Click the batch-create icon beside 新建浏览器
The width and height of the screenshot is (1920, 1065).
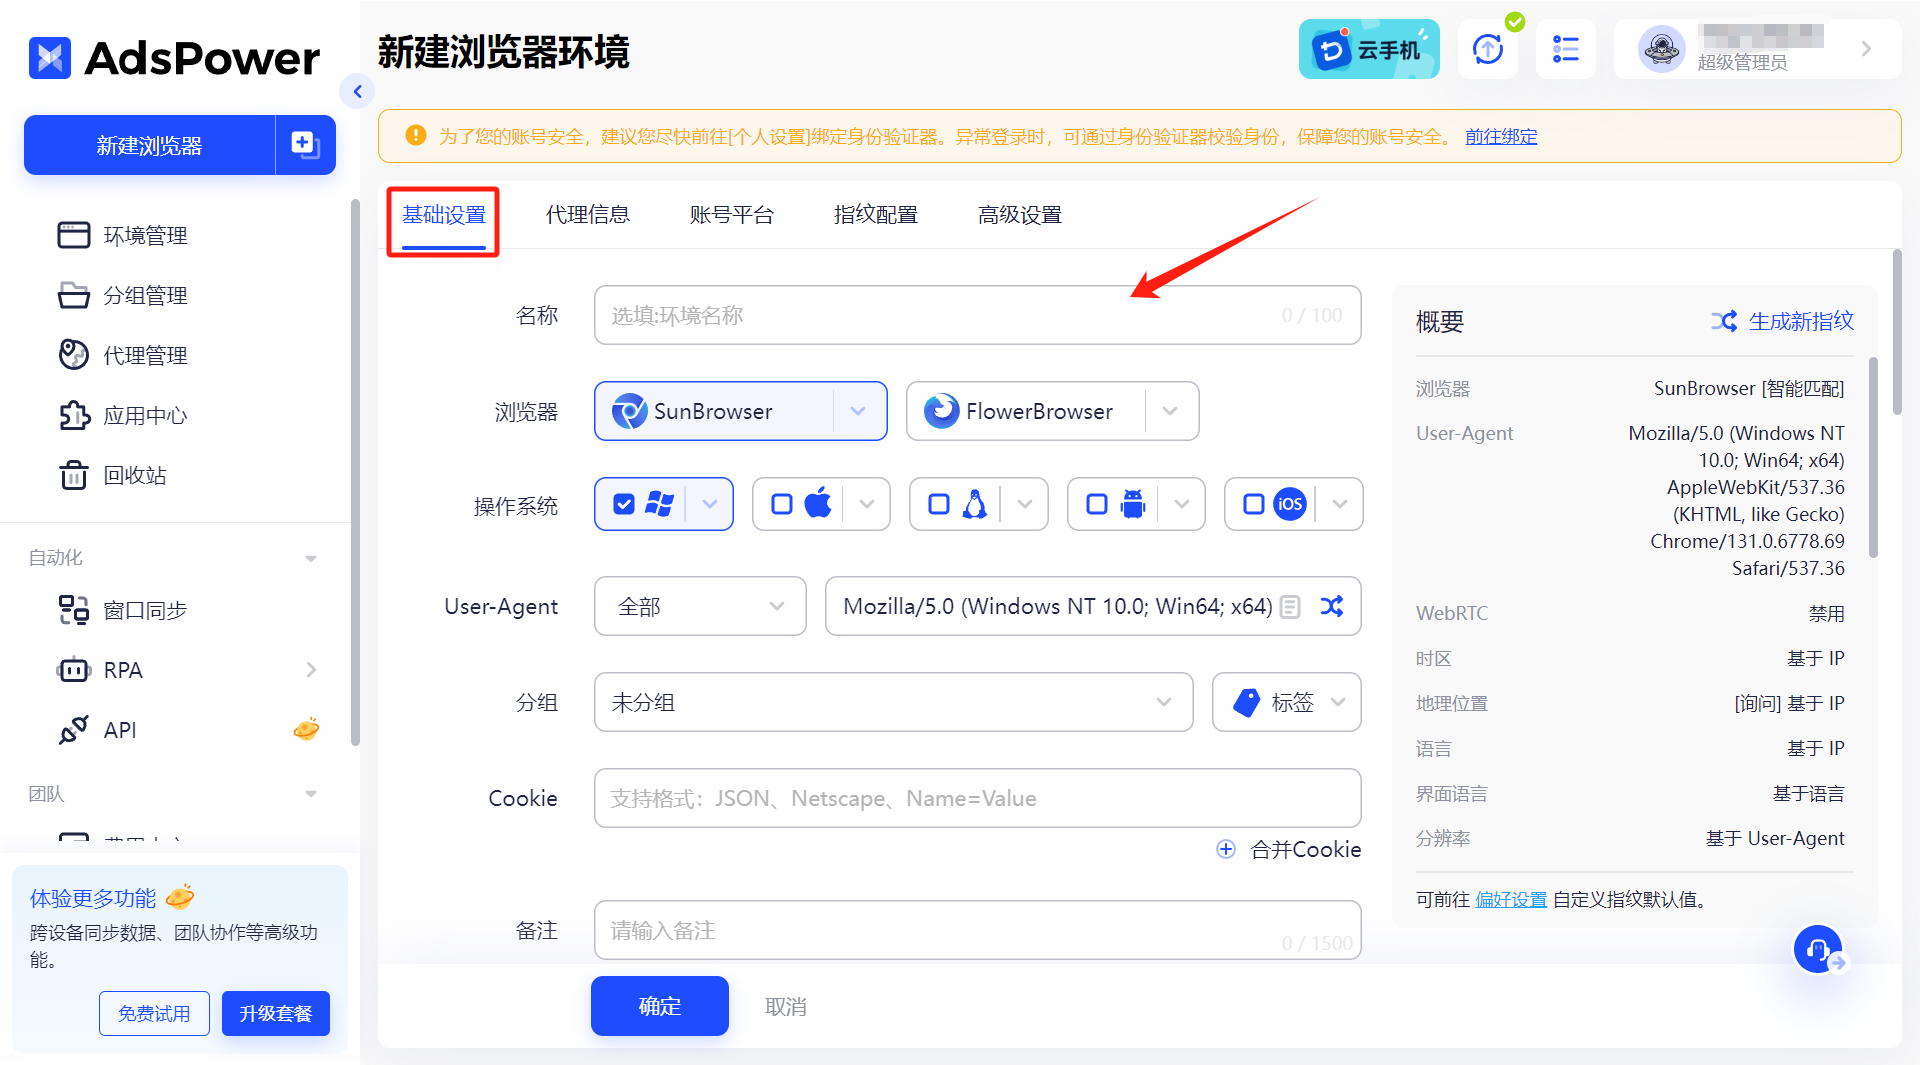pyautogui.click(x=305, y=145)
